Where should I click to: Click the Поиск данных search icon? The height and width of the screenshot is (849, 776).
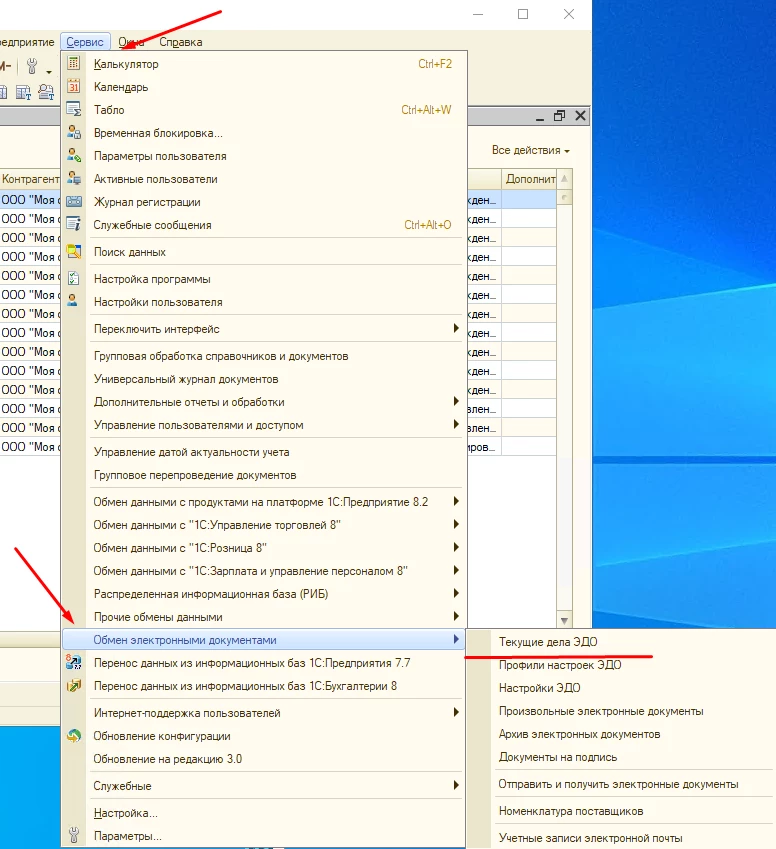73,252
